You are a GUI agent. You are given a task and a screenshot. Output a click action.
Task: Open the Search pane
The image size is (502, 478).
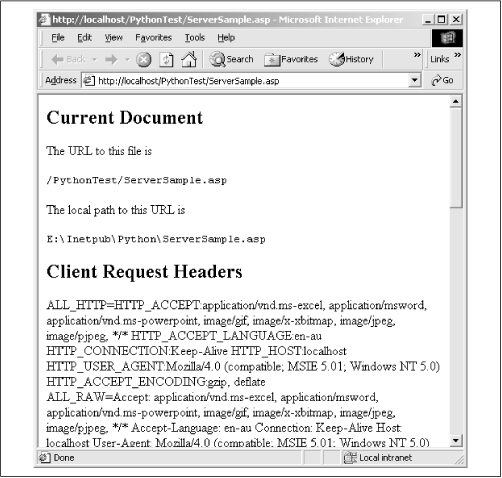[x=231, y=59]
